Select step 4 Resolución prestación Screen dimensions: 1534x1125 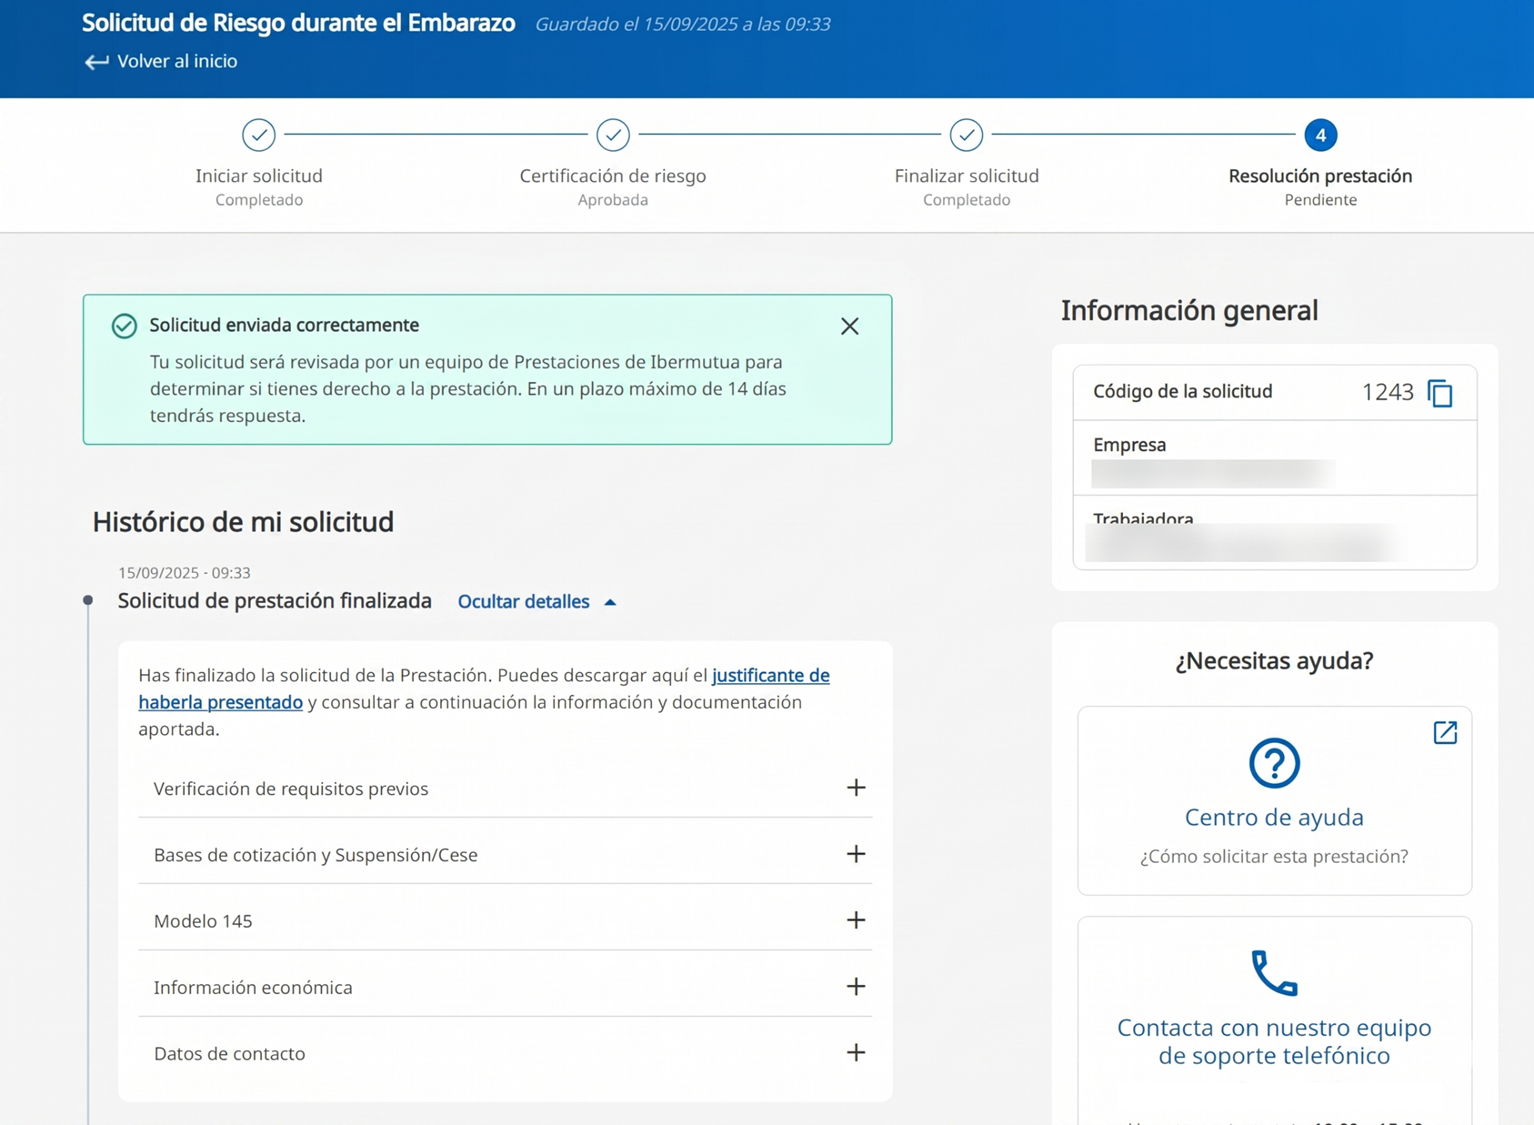1320,135
